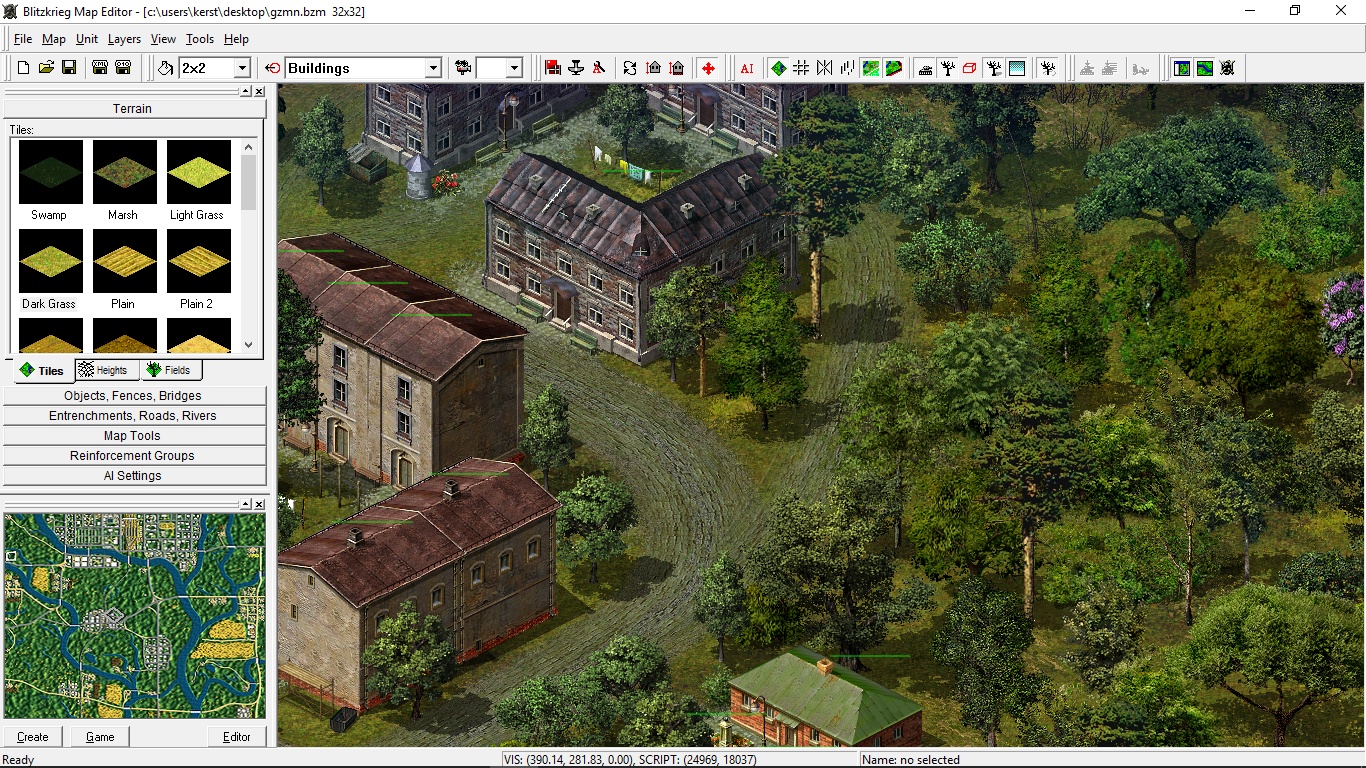This screenshot has width=1366, height=768.
Task: Click the Editor button
Action: [237, 737]
